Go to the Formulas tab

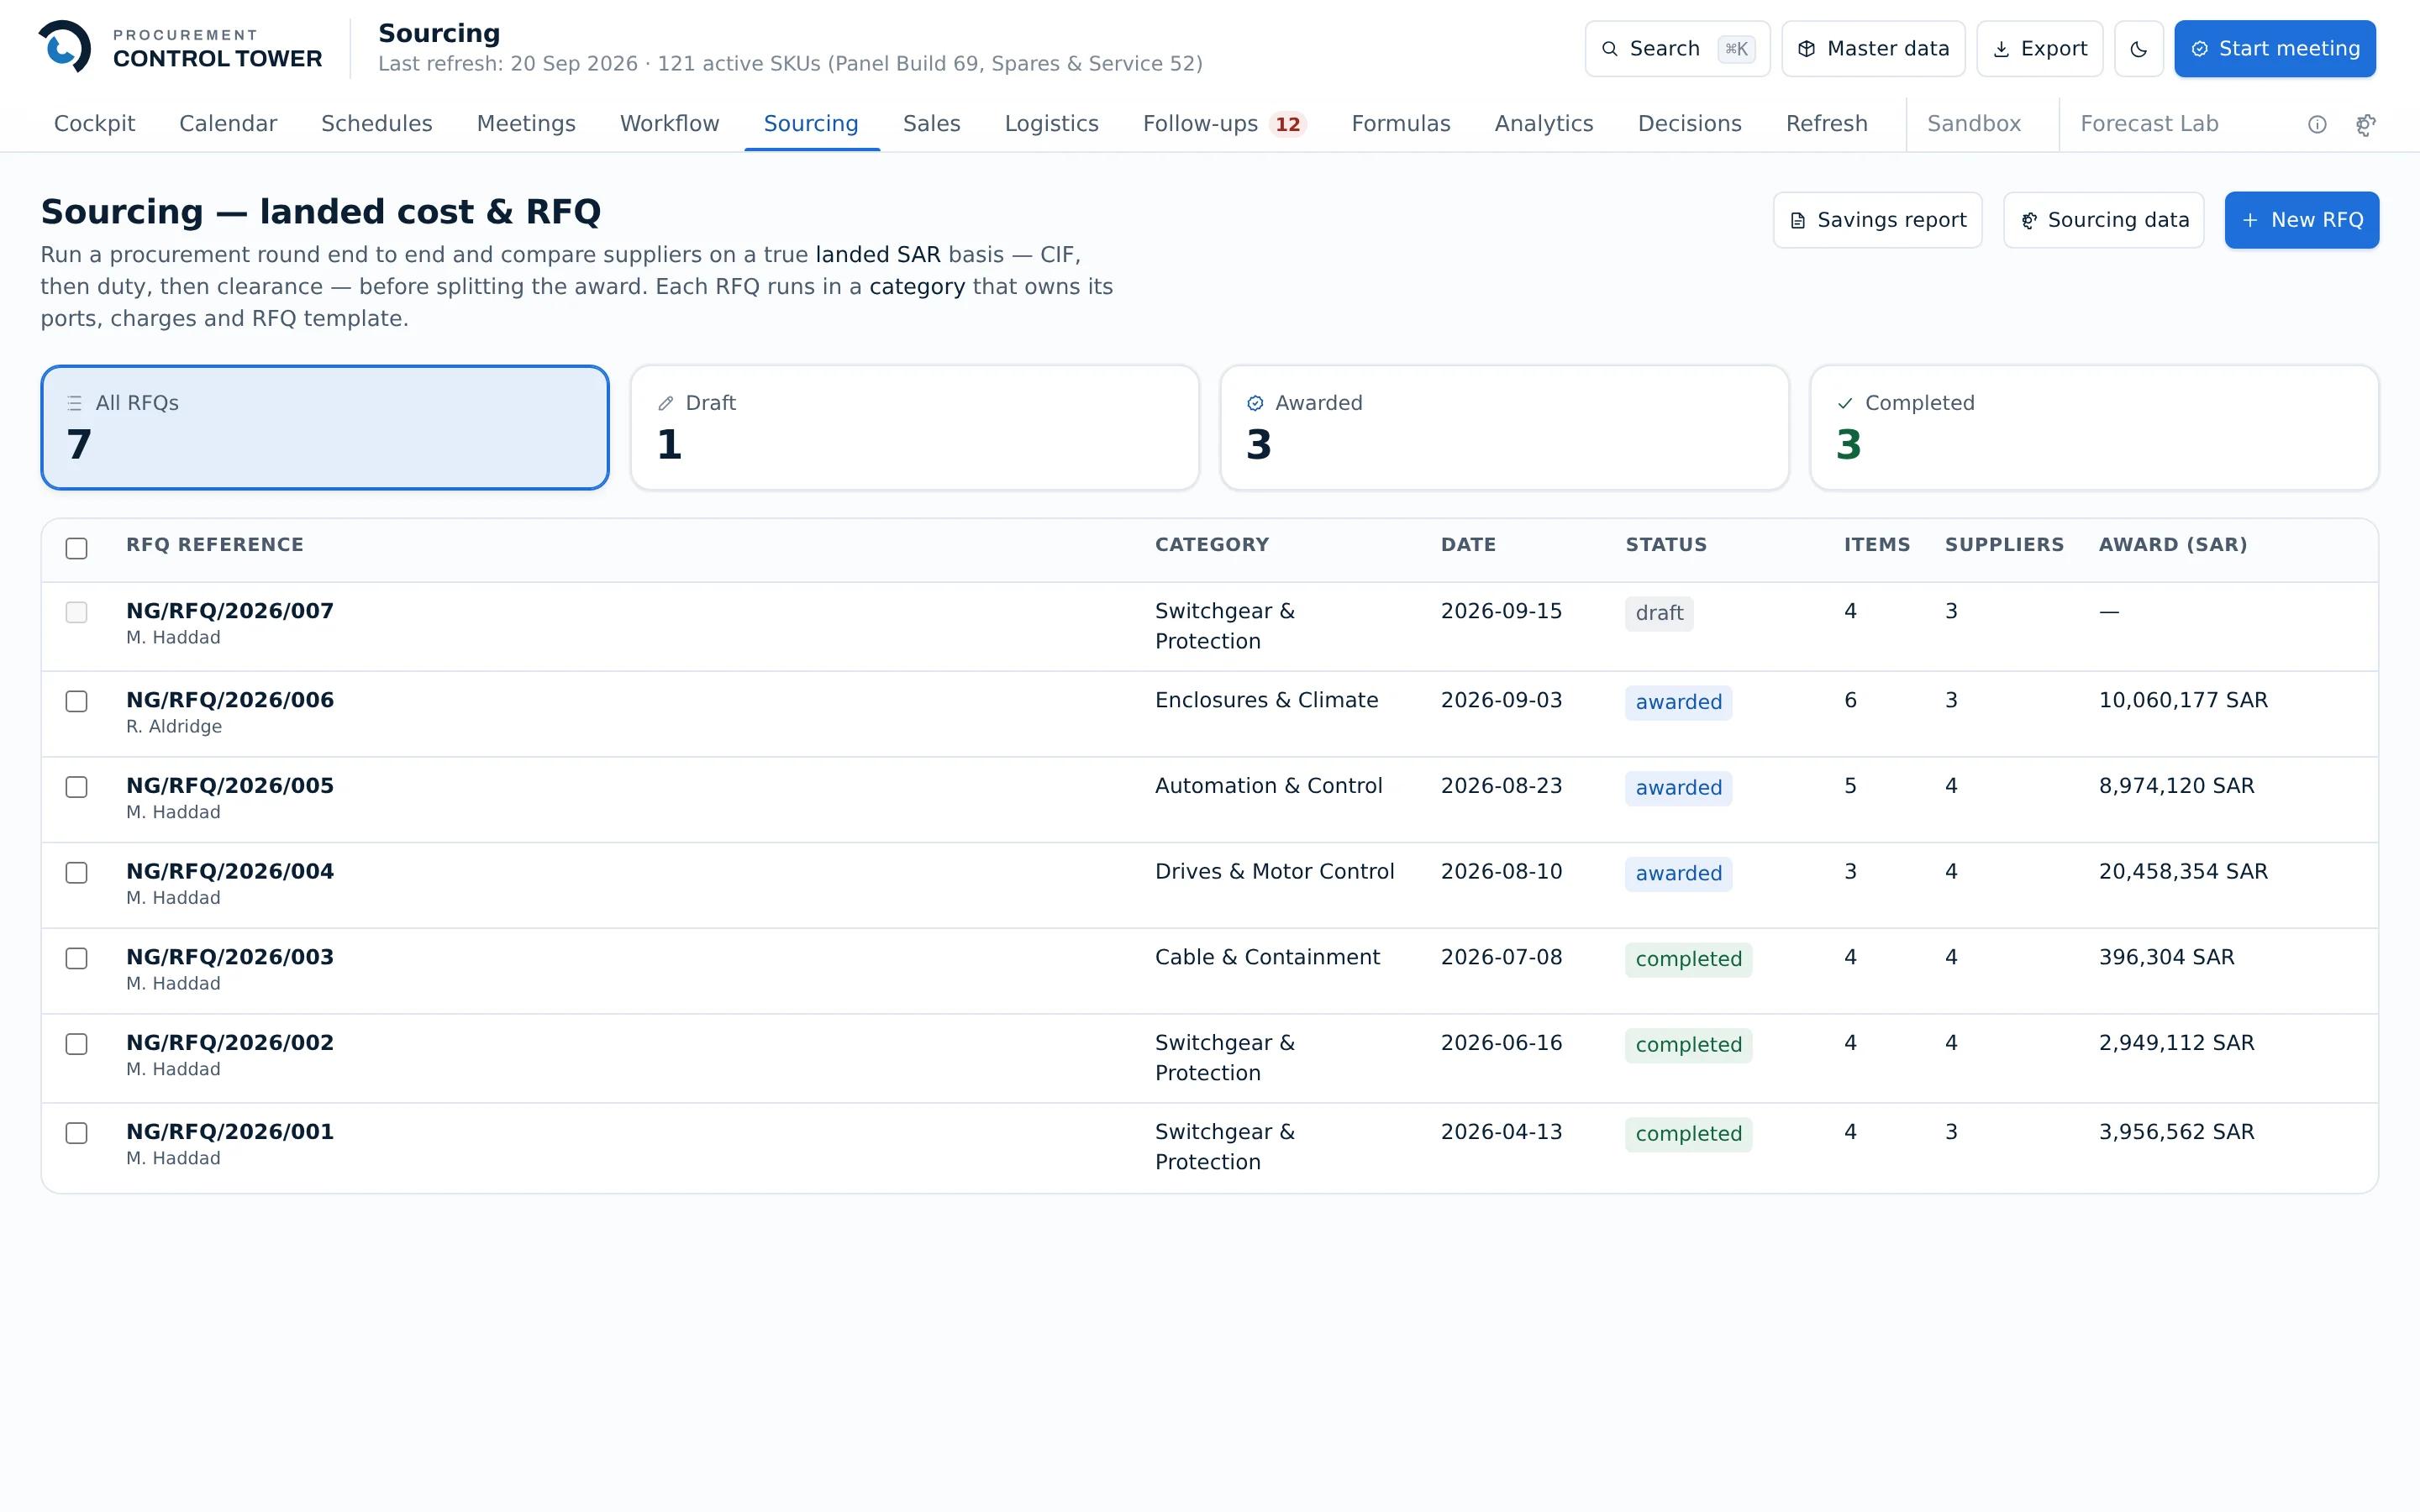click(x=1400, y=124)
